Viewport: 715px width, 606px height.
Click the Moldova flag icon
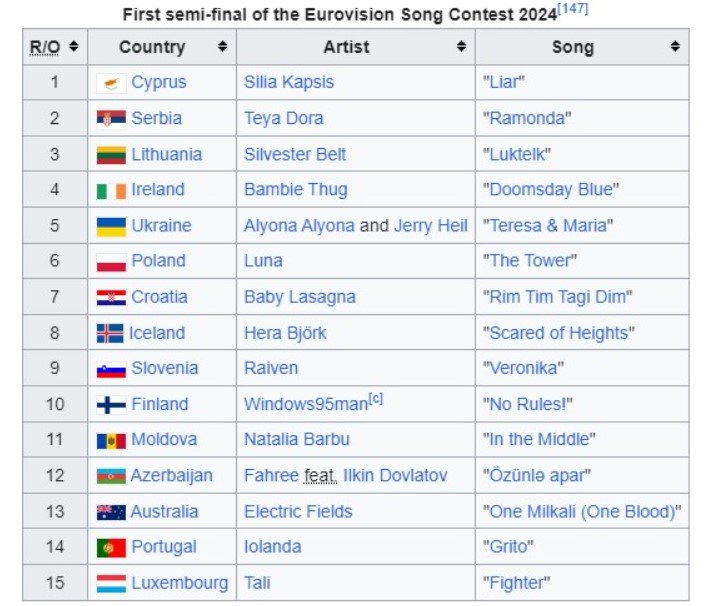(x=111, y=440)
